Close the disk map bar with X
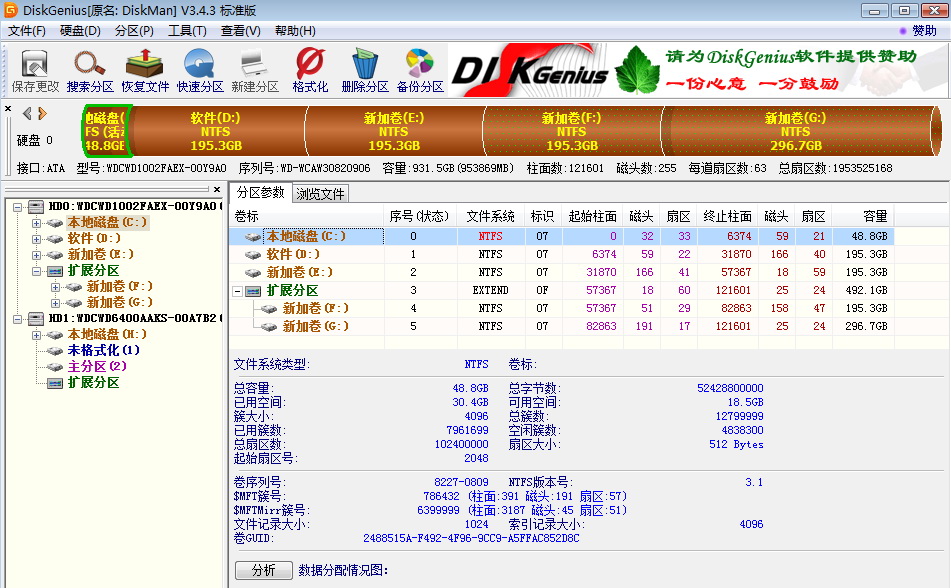This screenshot has width=951, height=588. 8,109
